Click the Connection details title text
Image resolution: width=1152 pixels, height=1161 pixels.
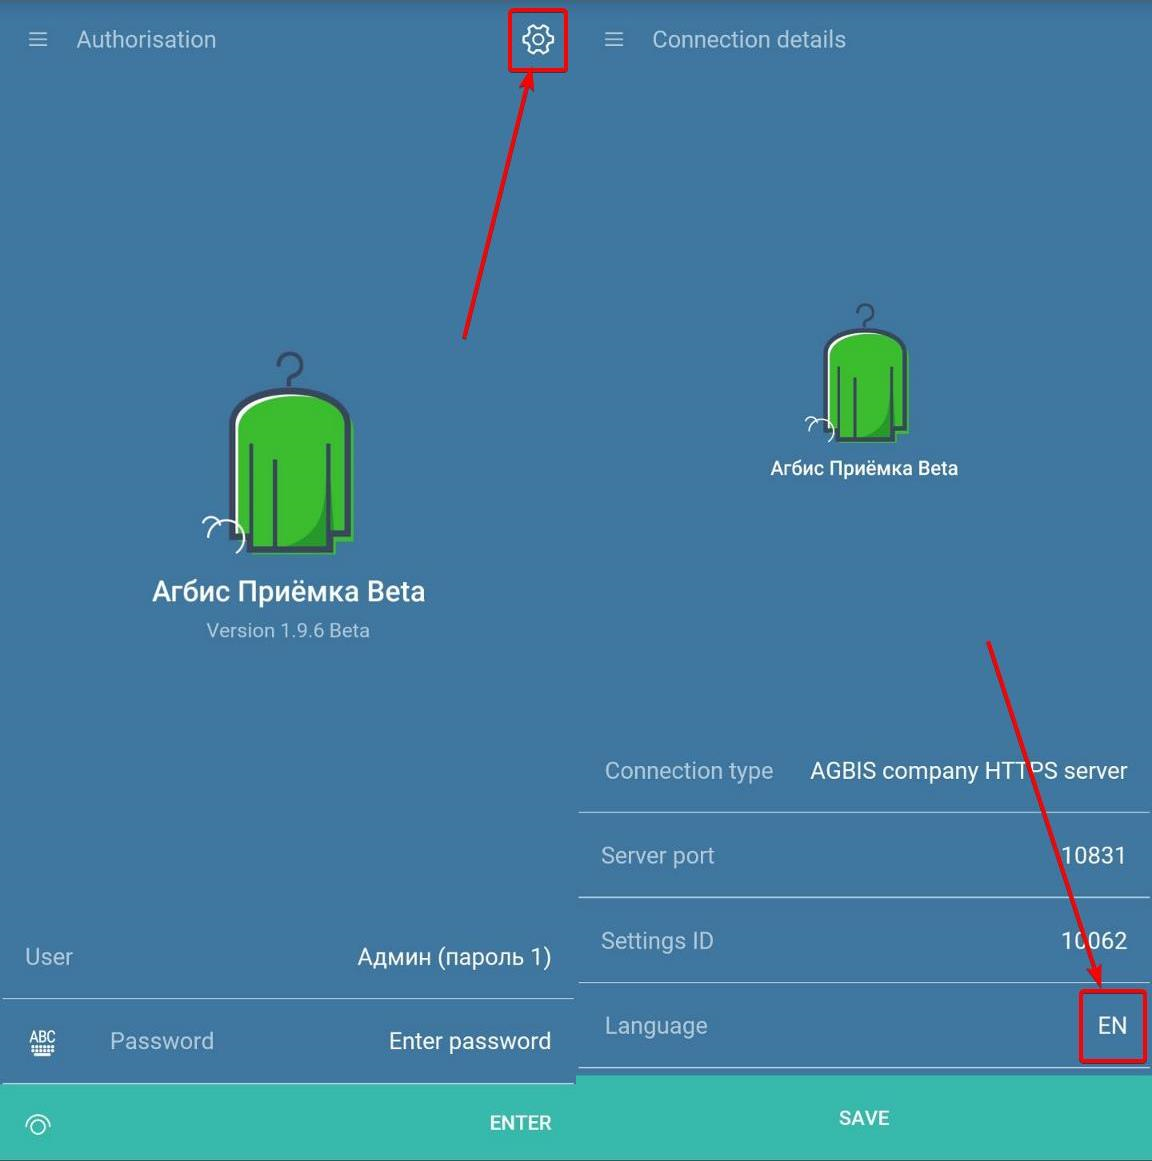tap(749, 39)
